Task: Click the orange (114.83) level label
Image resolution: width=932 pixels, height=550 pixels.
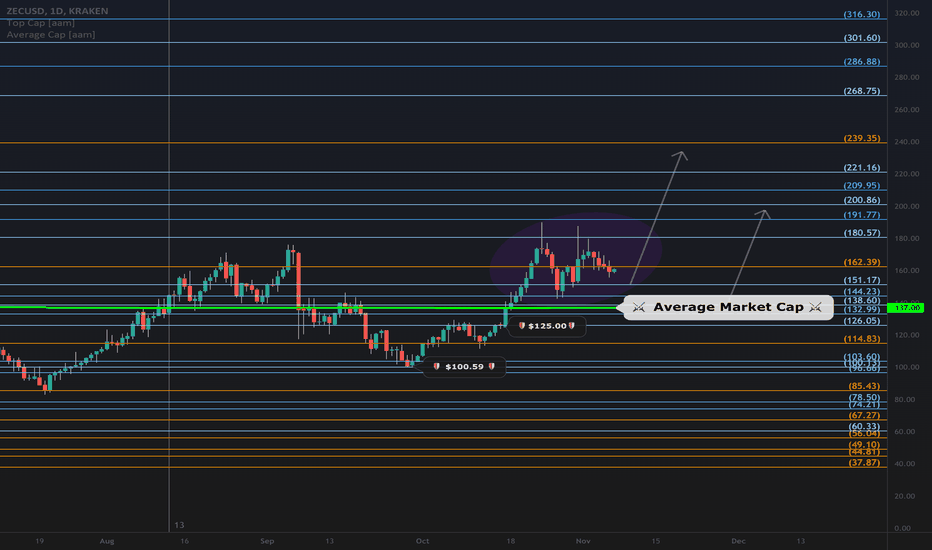Action: 862,338
